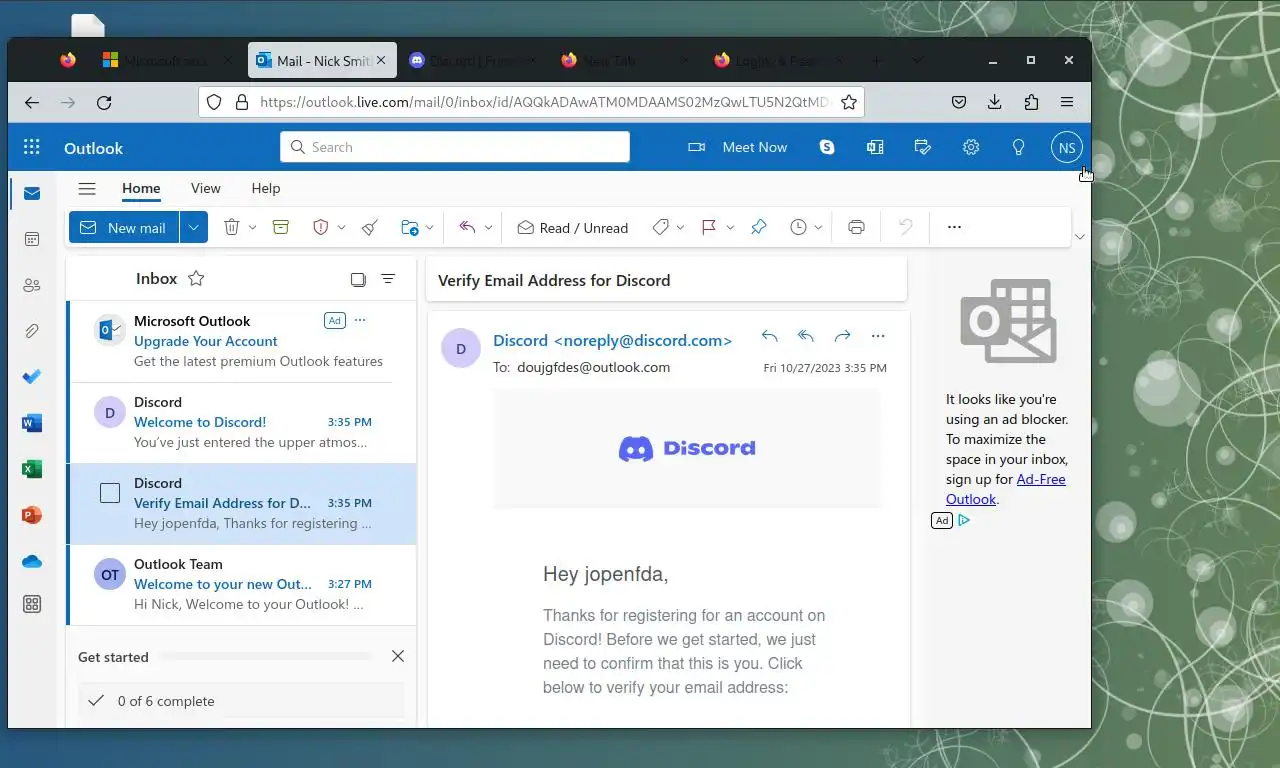Viewport: 1280px width, 768px height.
Task: Launch Excel from the sidebar
Action: click(32, 469)
